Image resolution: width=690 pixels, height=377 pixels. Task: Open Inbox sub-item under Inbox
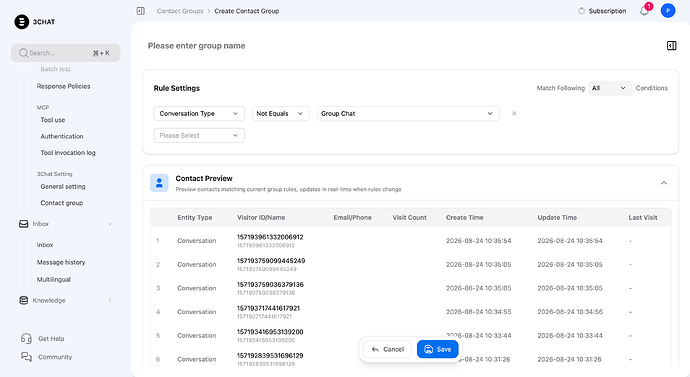point(45,245)
